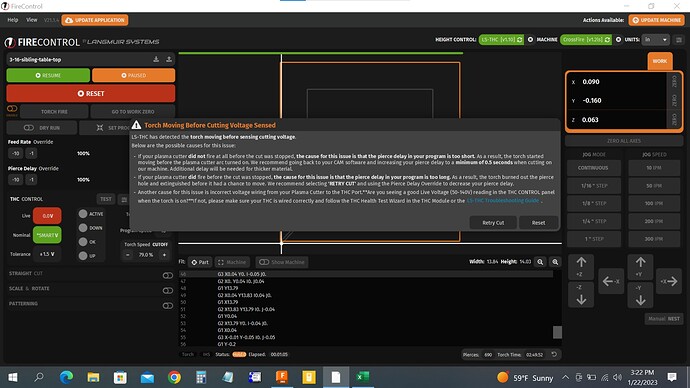This screenshot has height=388, width=690.
Task: Jog the torch up with +Z arrow
Action: tap(581, 266)
